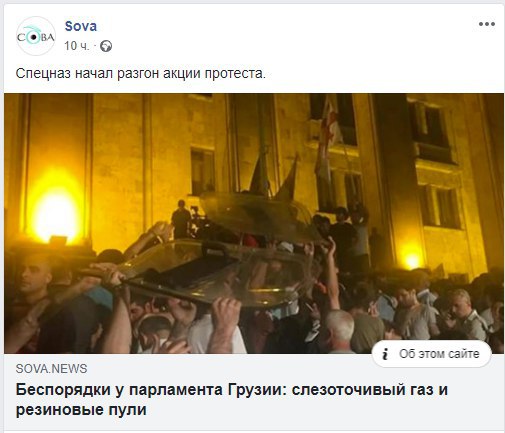Image resolution: width=505 pixels, height=433 pixels.
Task: Click the small lit lamp beside the building column
Action: point(412,259)
